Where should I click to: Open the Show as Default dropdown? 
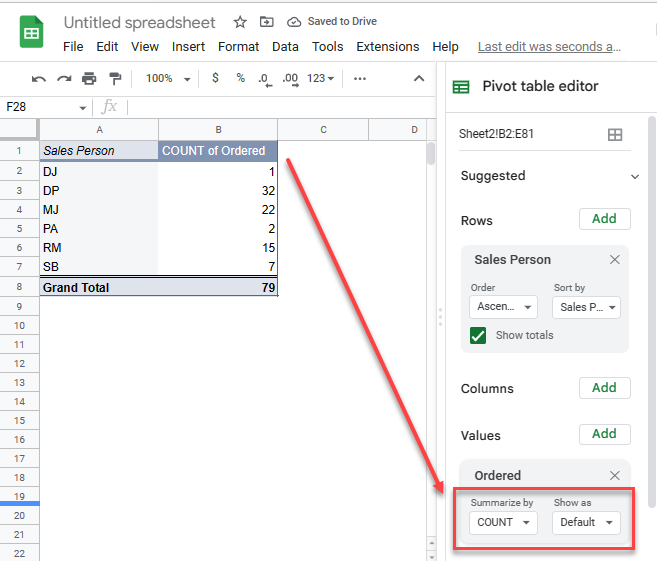pos(585,522)
